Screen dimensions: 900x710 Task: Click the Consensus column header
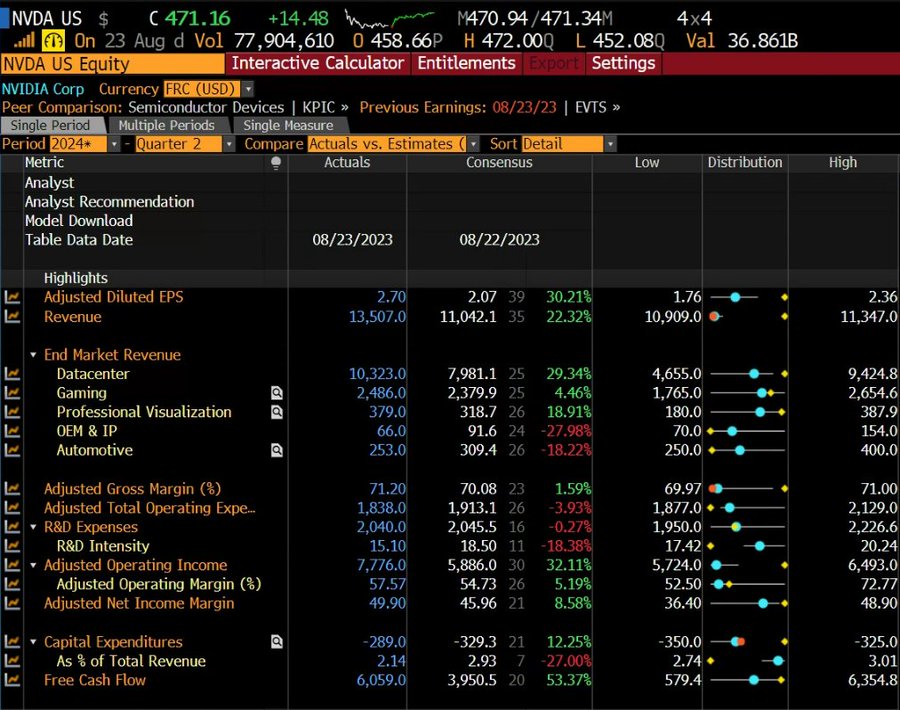499,162
